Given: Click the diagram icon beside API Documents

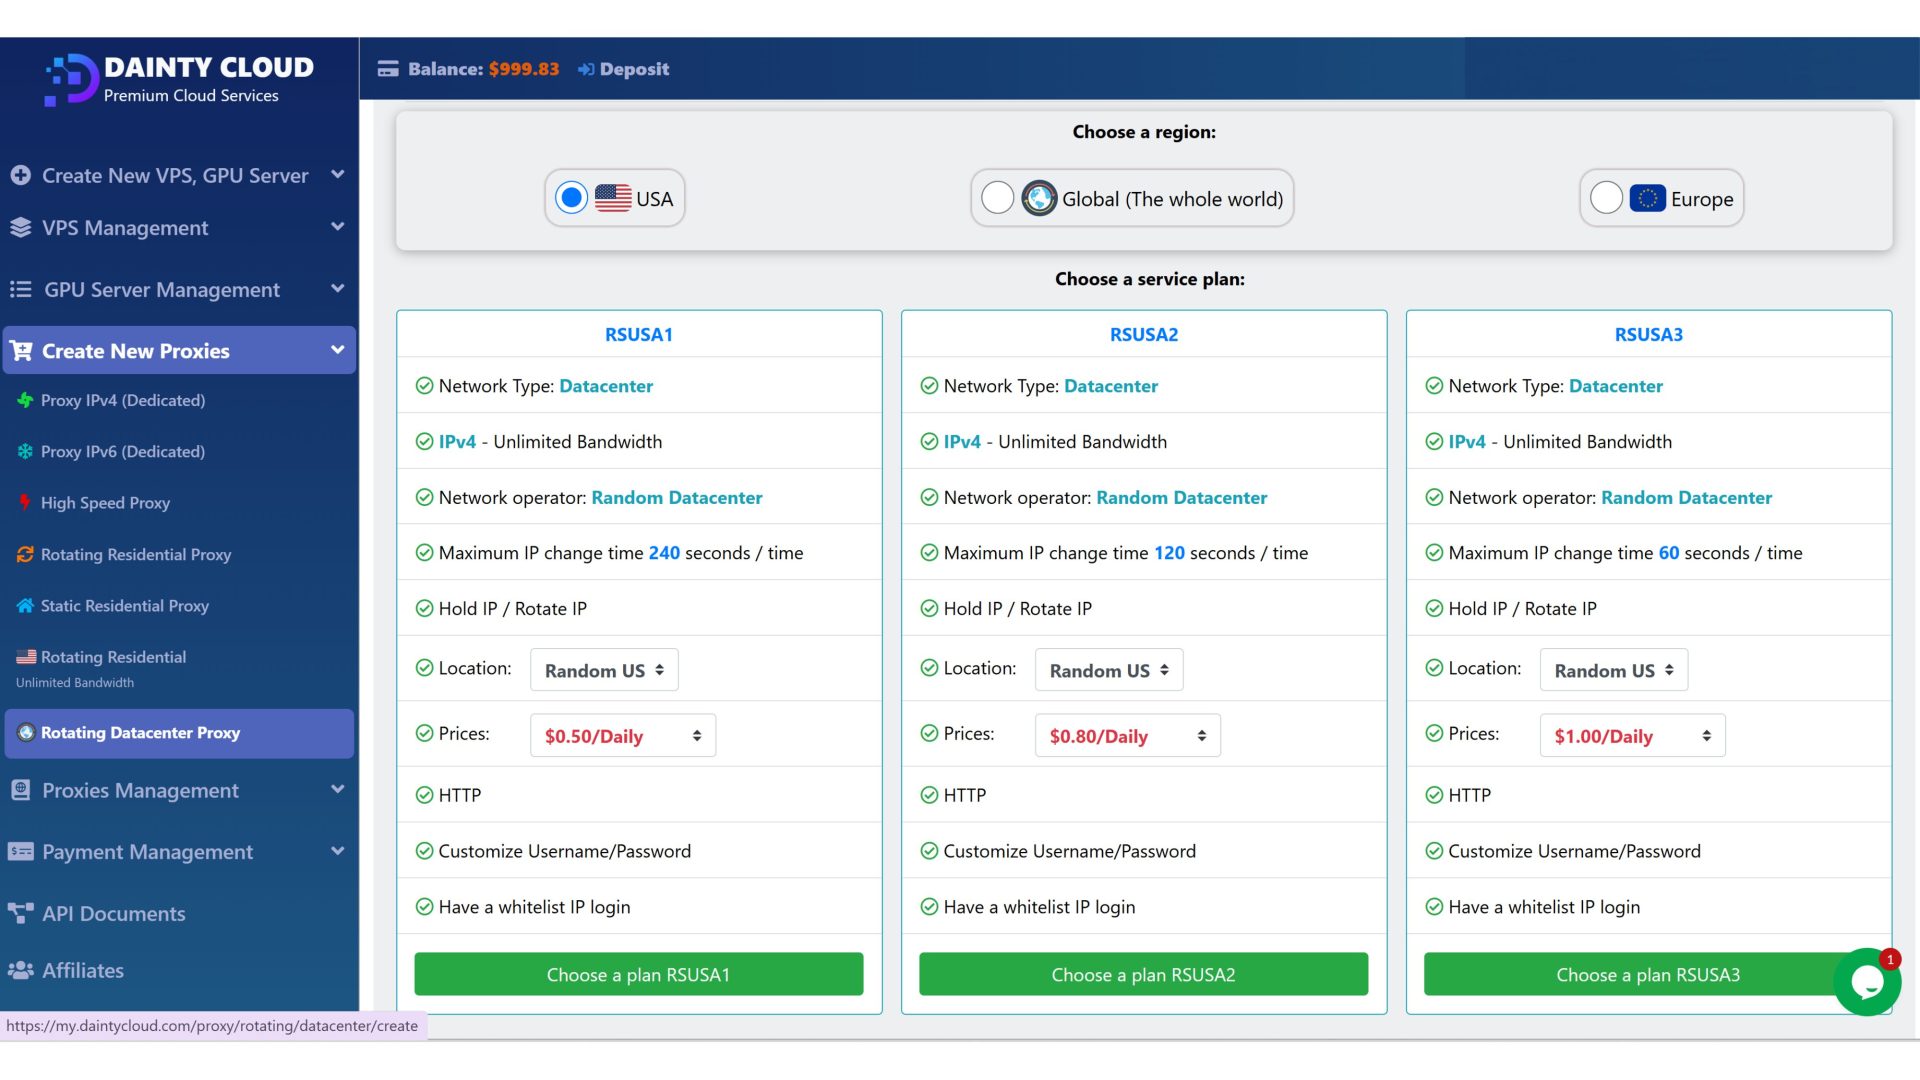Looking at the screenshot, I should [20, 913].
